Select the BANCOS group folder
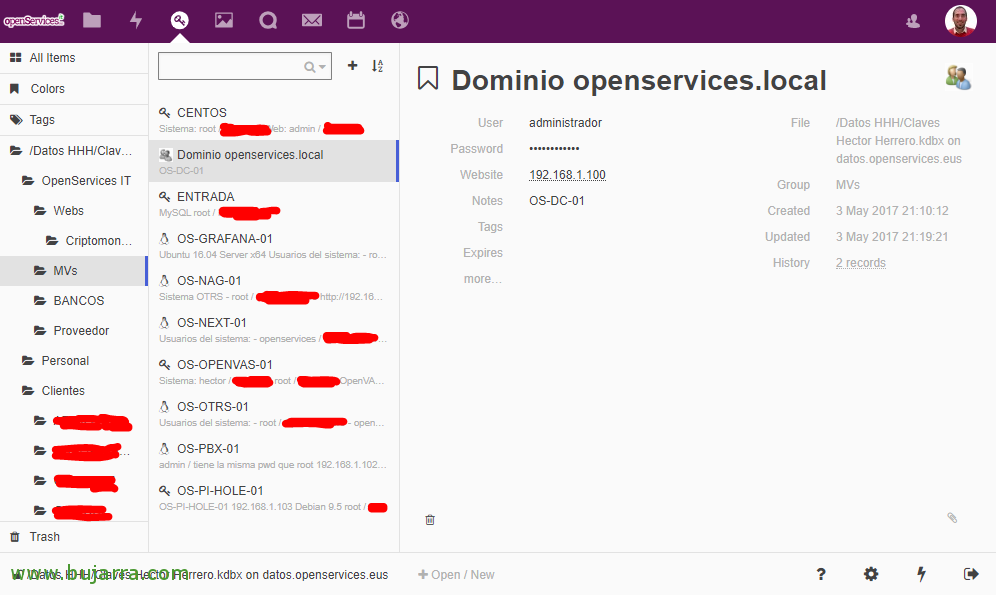The height and width of the screenshot is (595, 996). click(78, 301)
